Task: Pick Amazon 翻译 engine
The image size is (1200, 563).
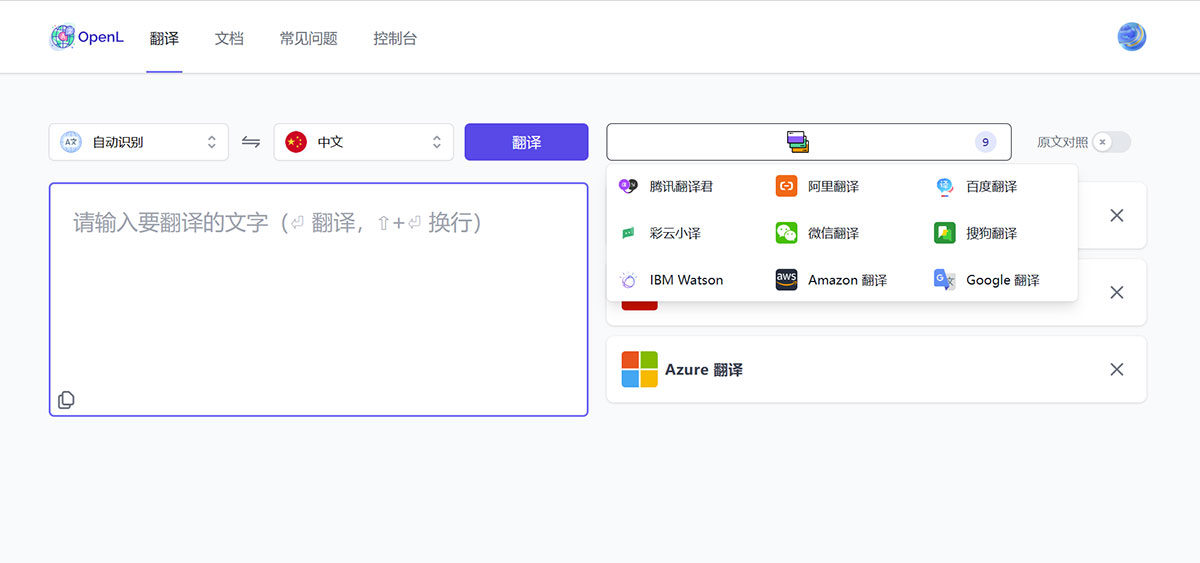Action: [x=846, y=280]
